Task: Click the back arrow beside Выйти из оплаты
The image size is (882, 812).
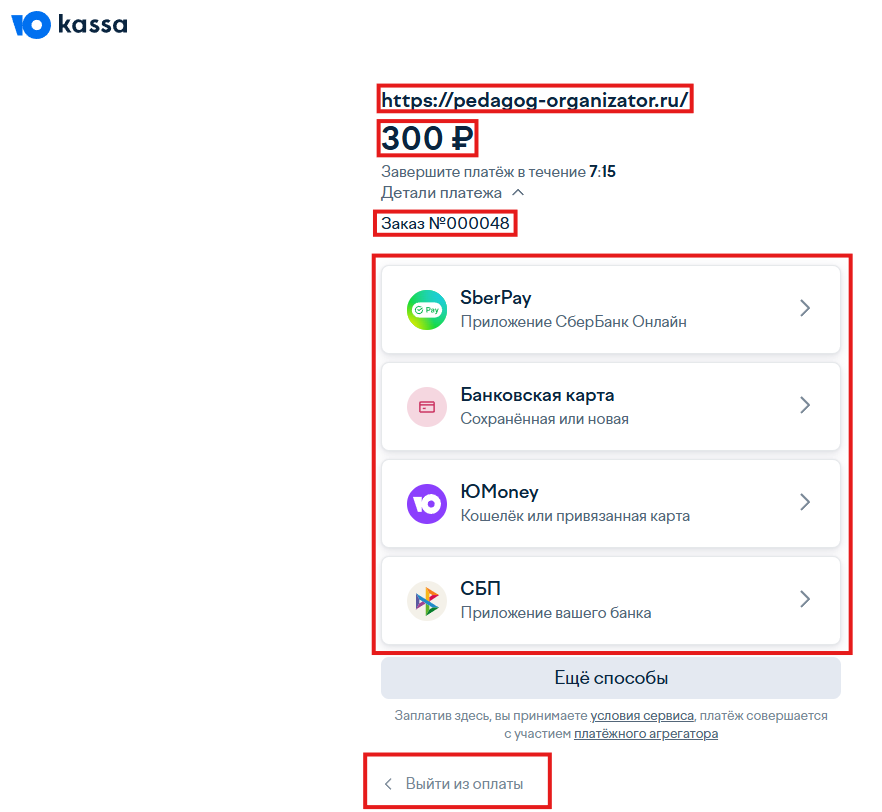Action: [x=388, y=784]
